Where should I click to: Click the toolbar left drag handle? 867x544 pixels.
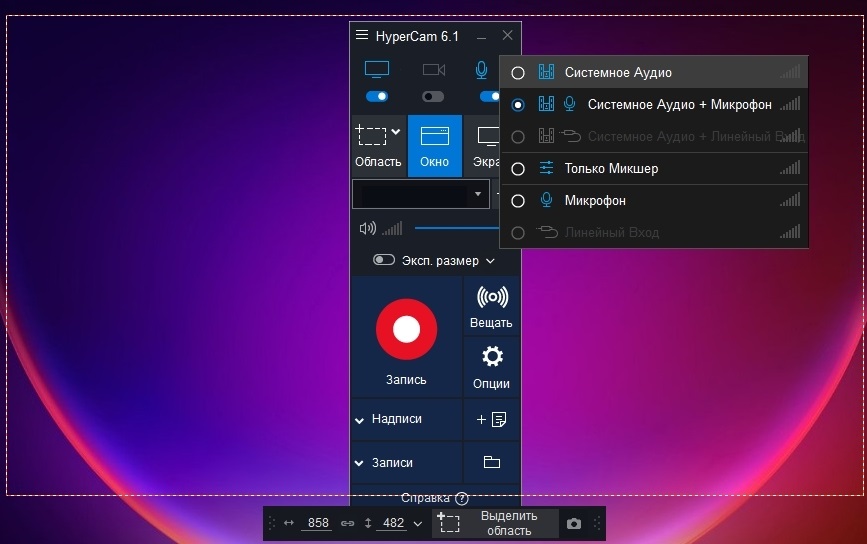coord(271,523)
